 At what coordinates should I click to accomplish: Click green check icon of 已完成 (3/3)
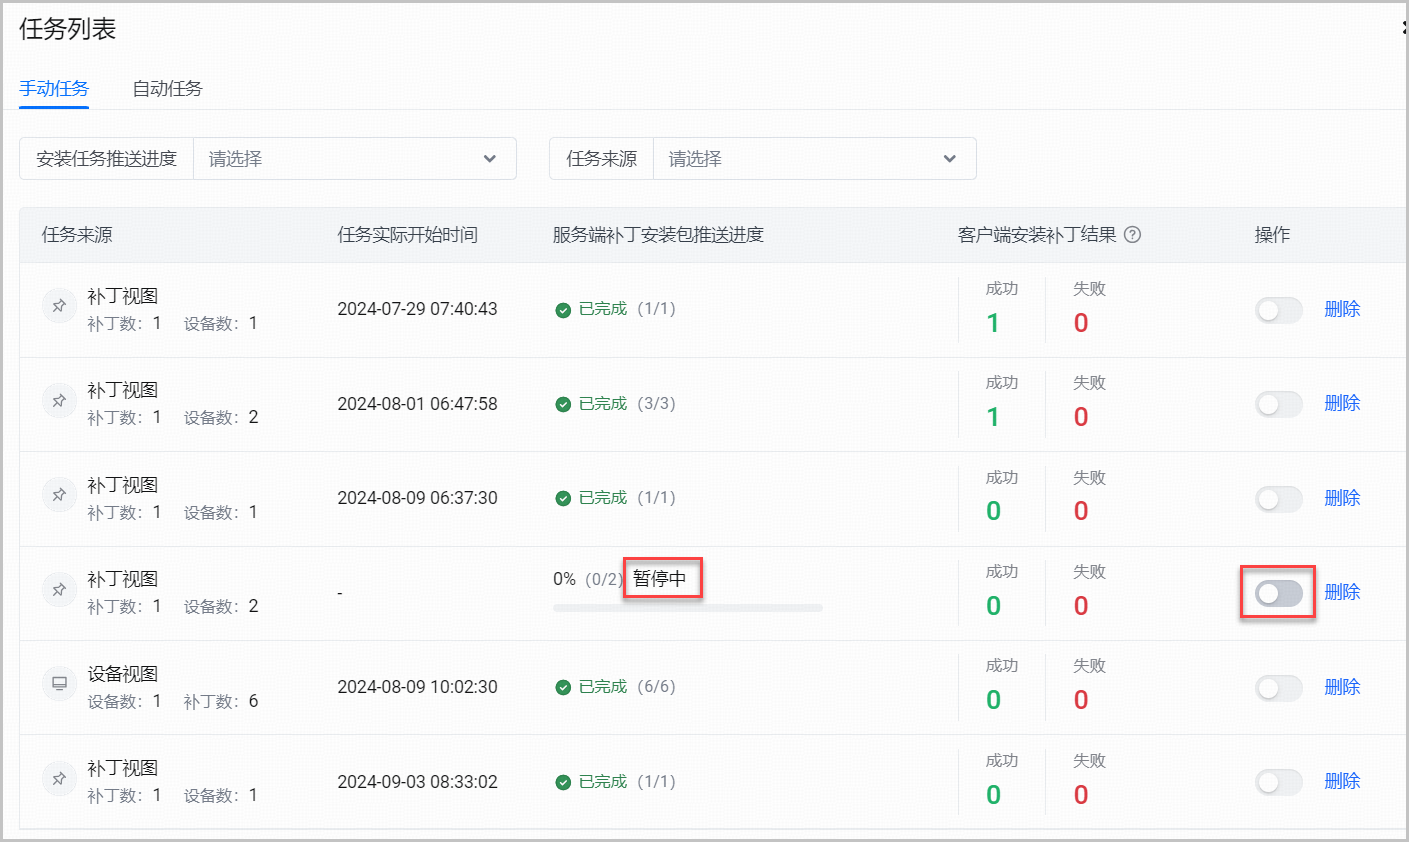(x=563, y=404)
